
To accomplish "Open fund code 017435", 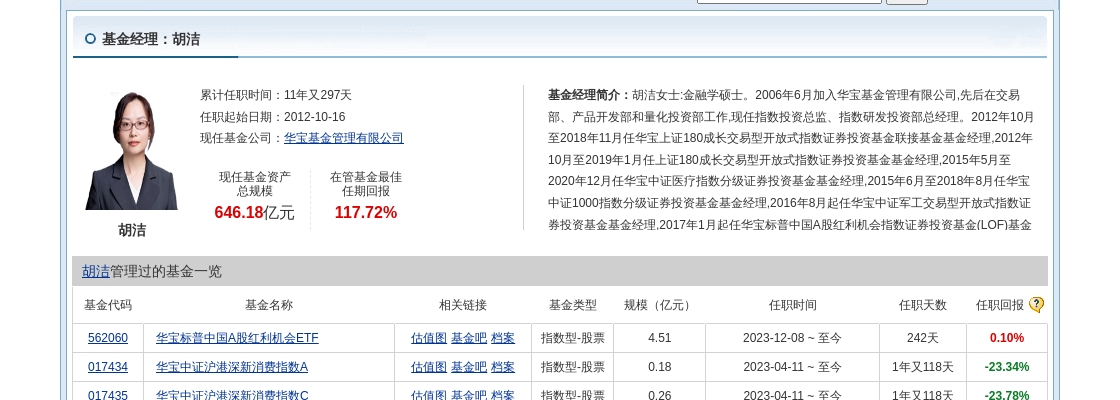I will [108, 395].
